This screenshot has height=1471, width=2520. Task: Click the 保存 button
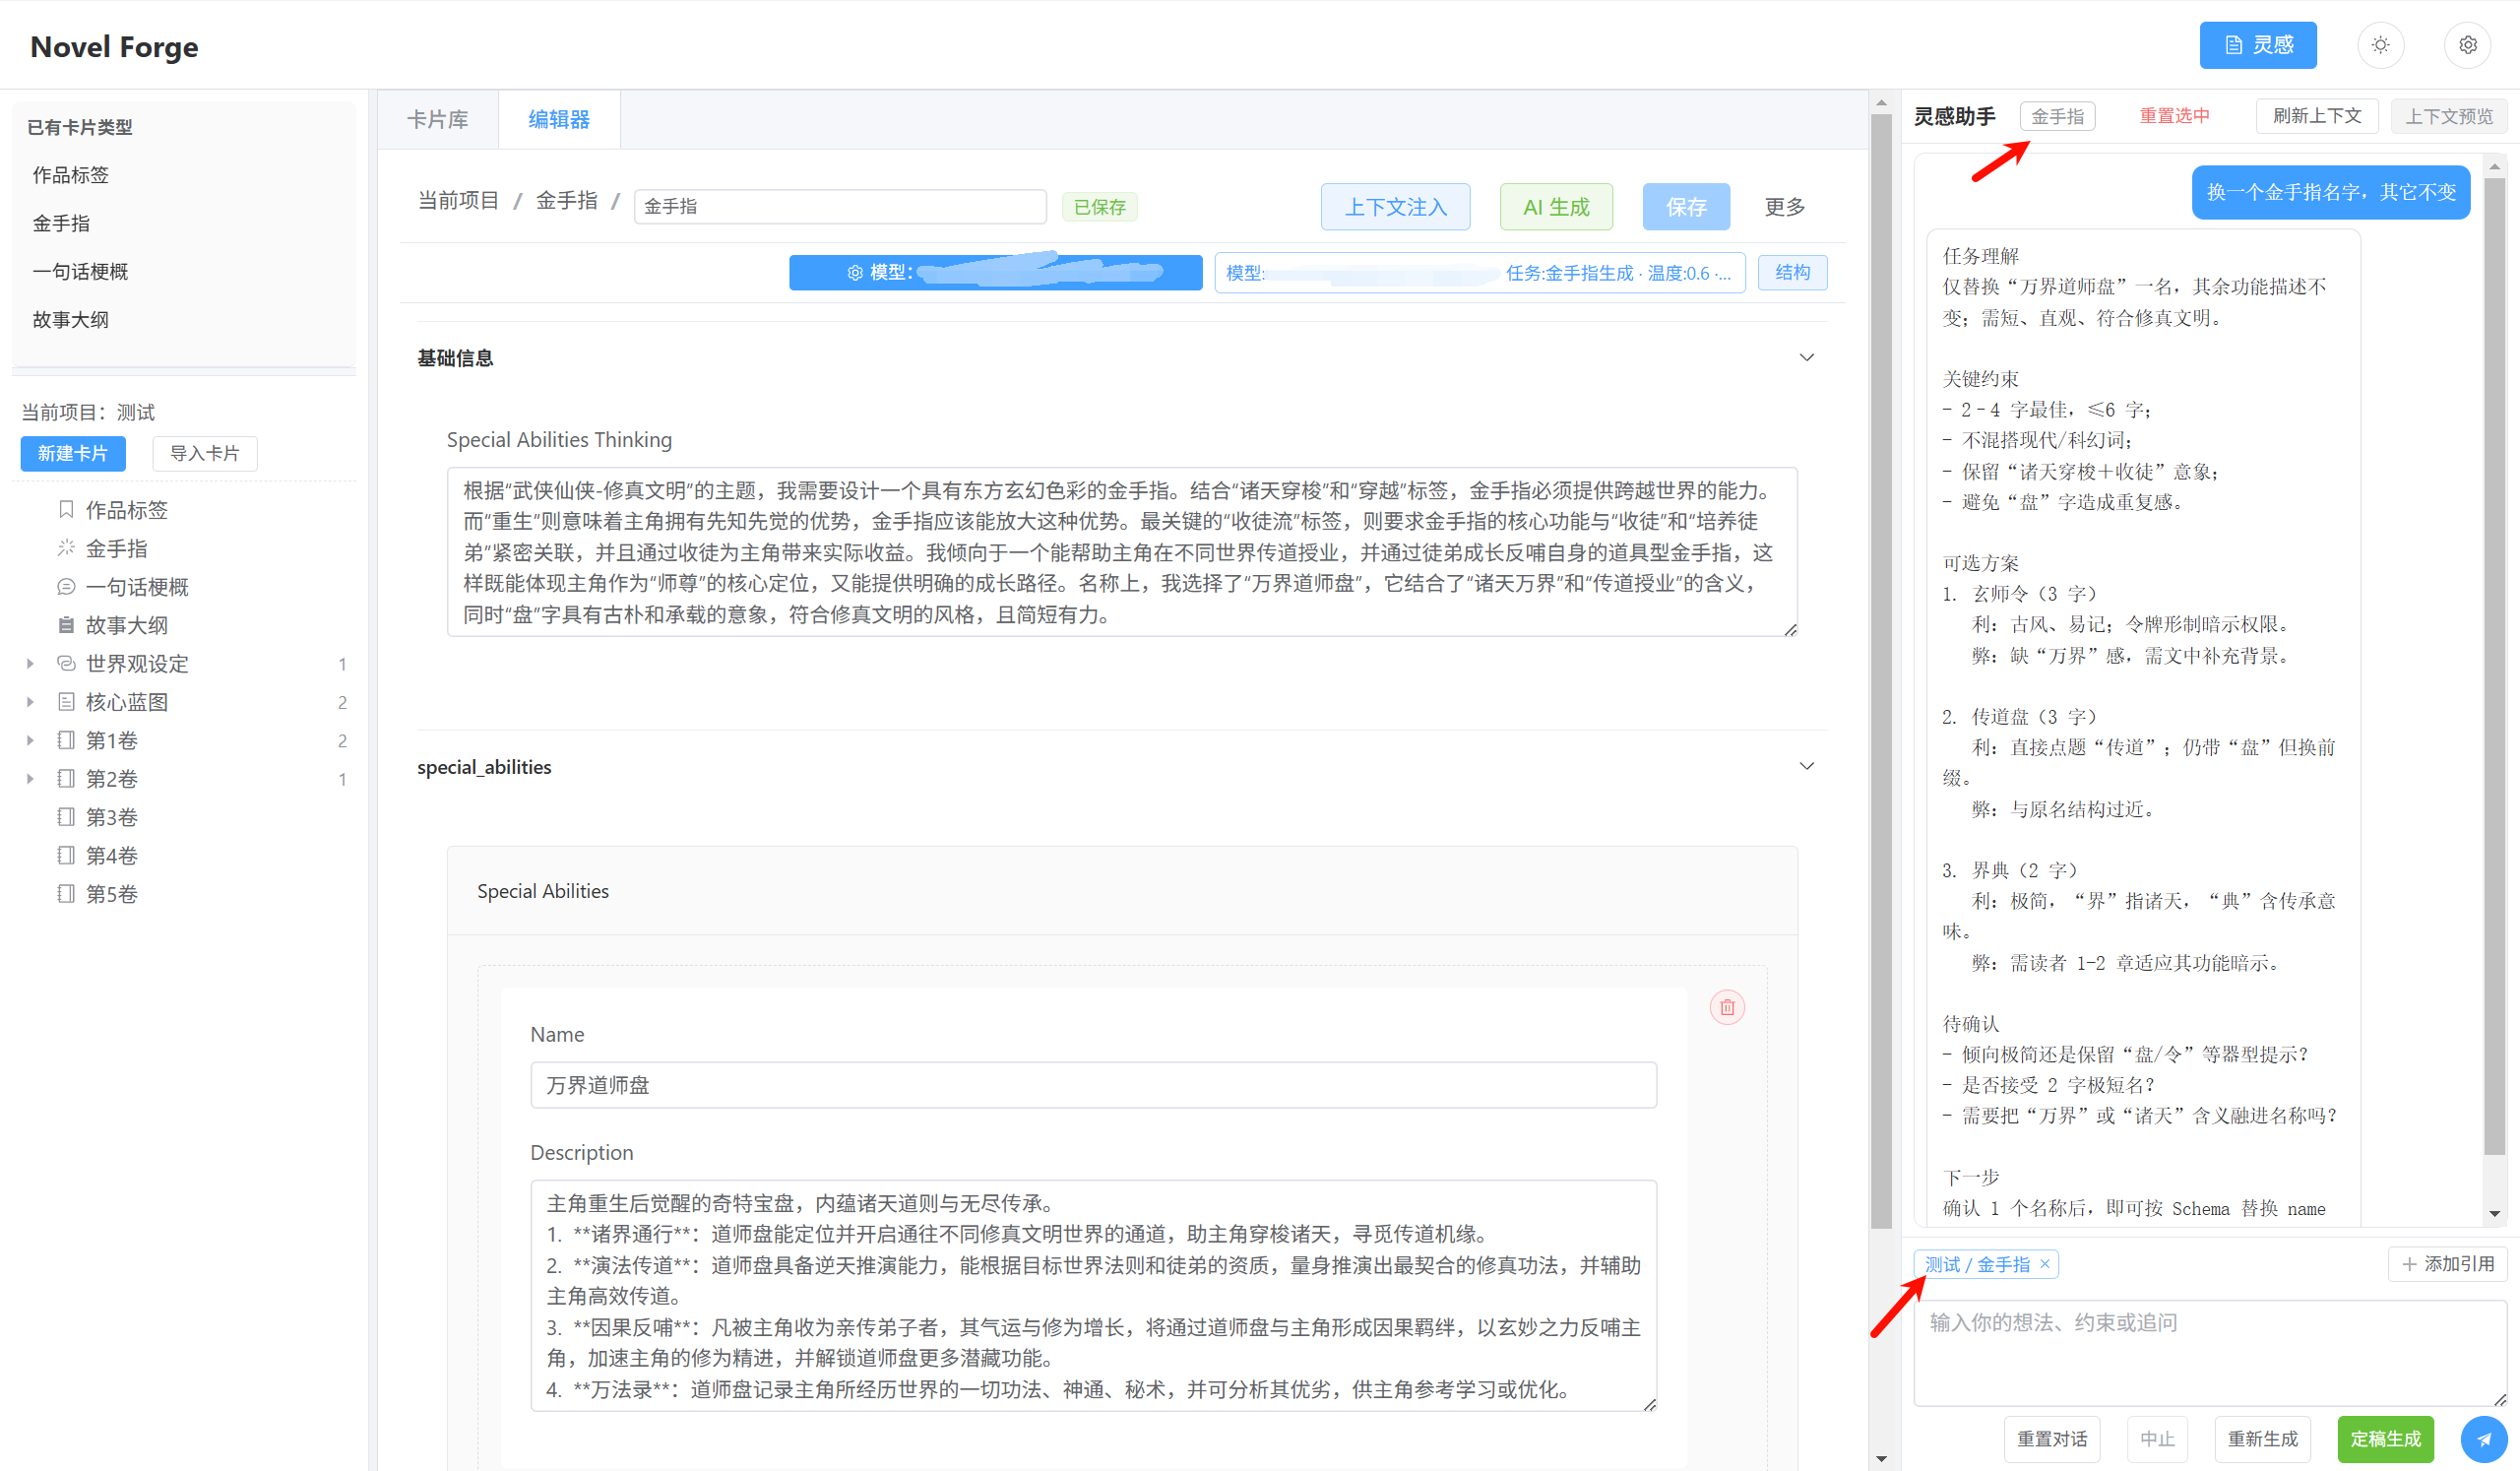[1686, 207]
